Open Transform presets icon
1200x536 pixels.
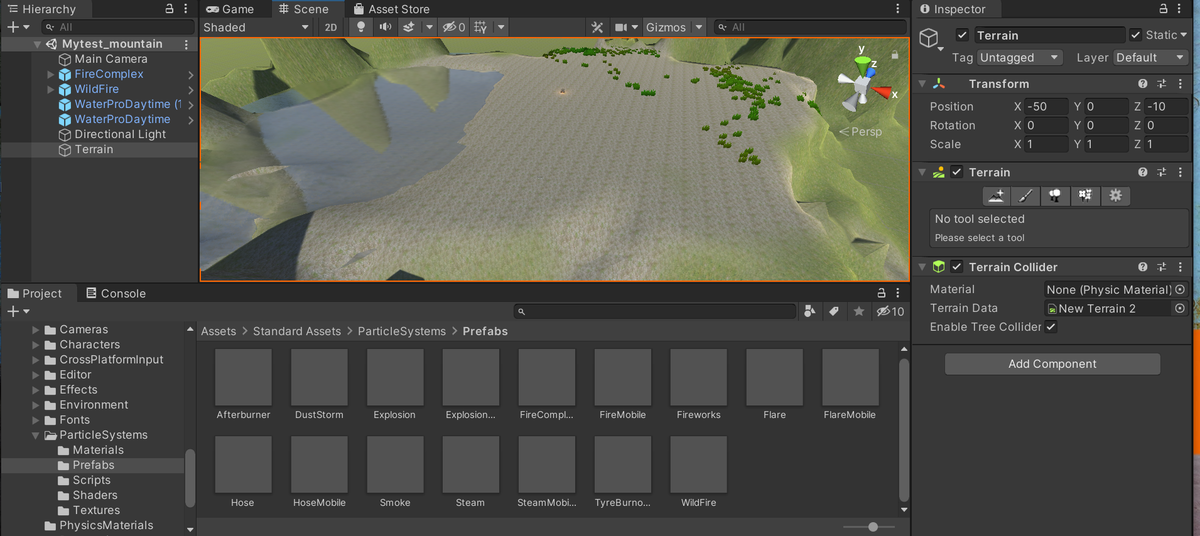point(1162,84)
